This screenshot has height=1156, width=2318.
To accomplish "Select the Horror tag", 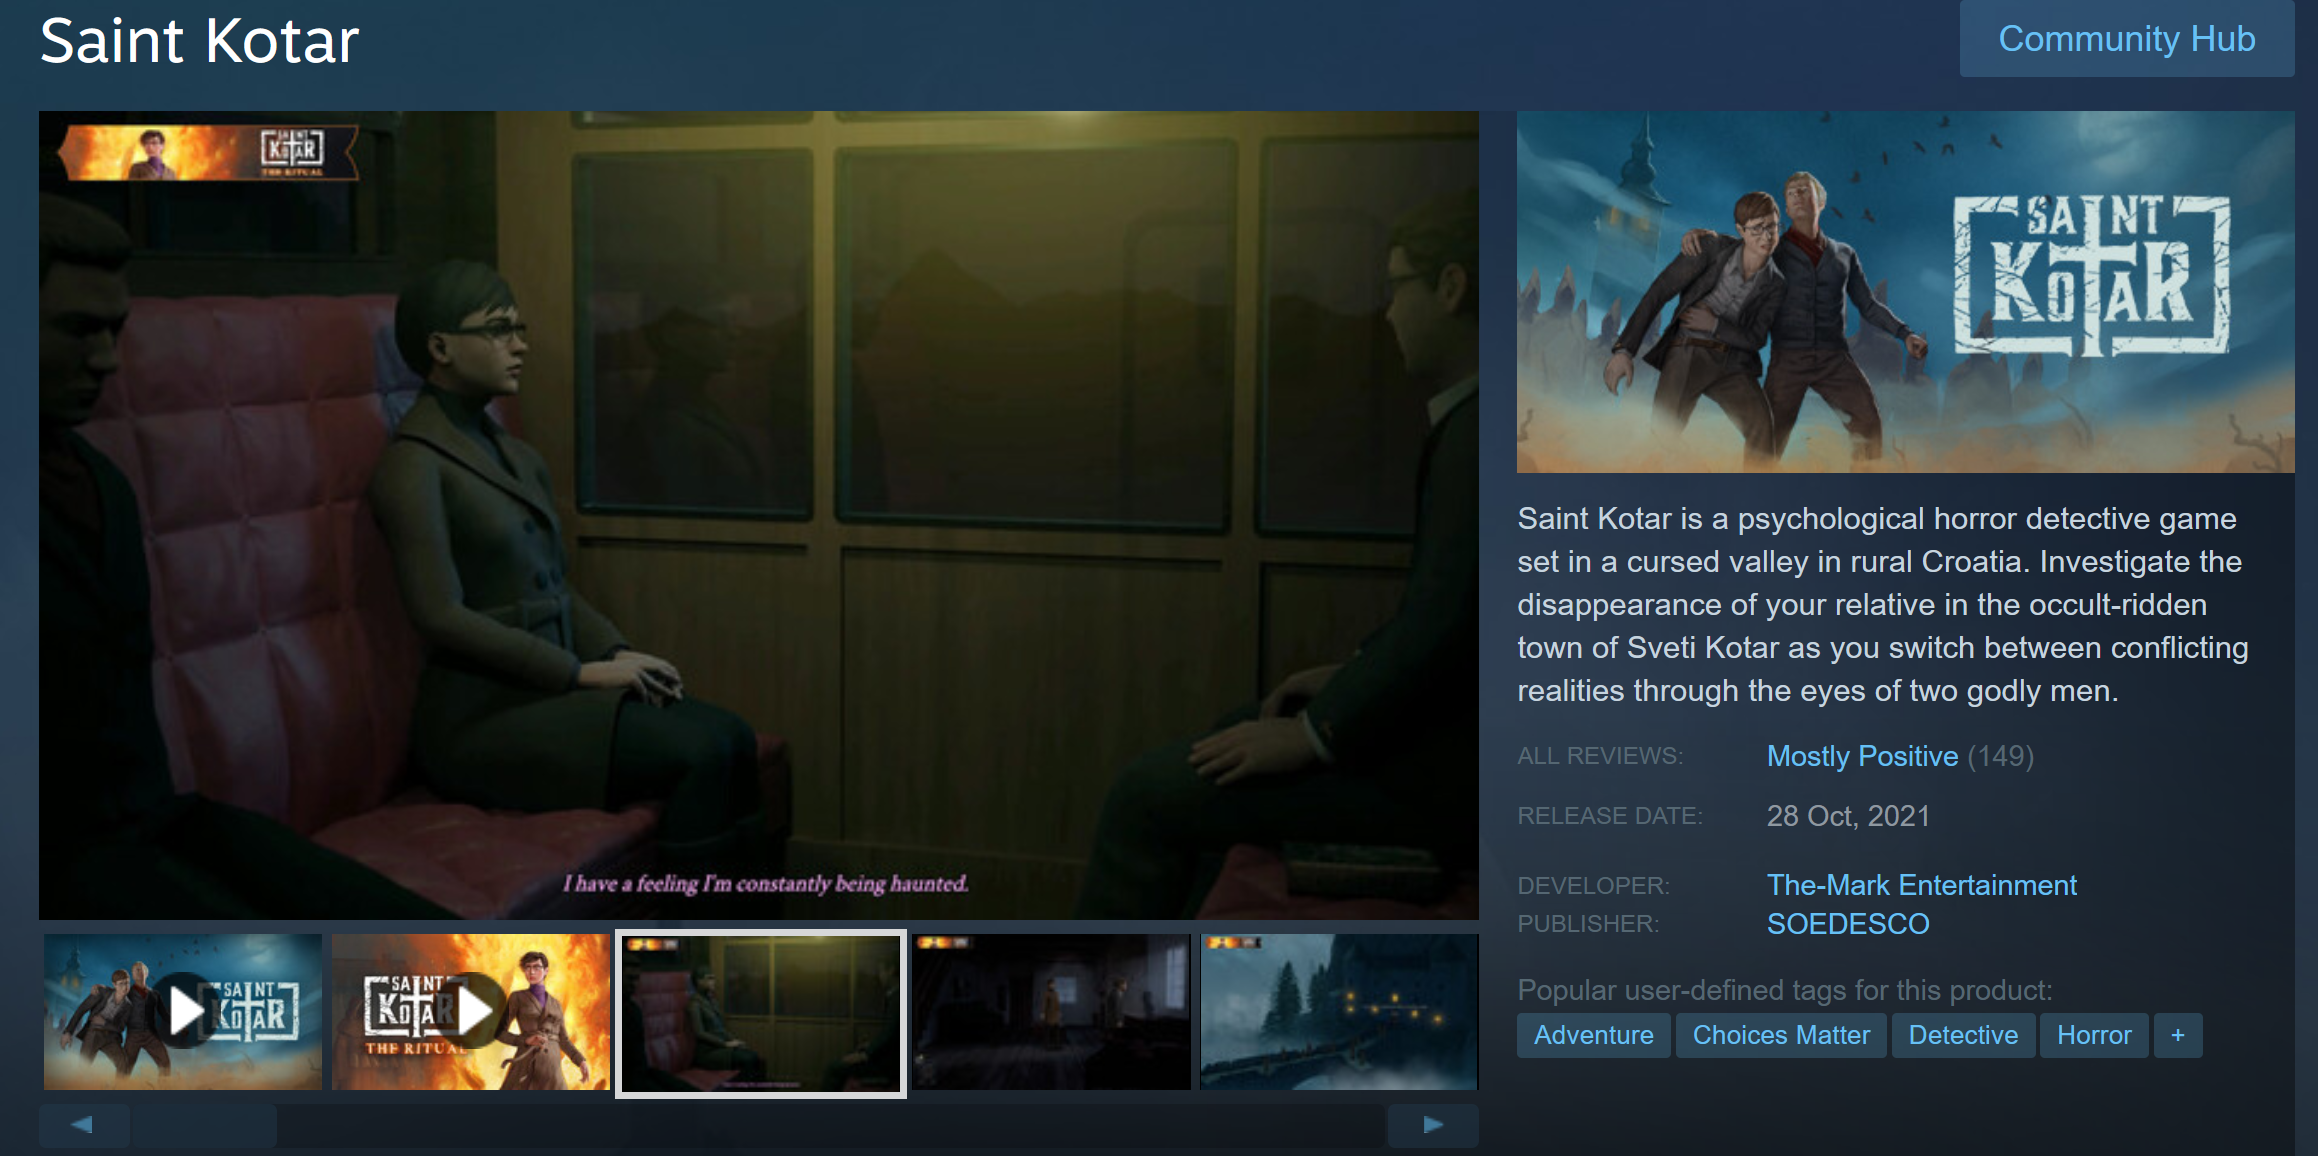I will pos(2094,1035).
